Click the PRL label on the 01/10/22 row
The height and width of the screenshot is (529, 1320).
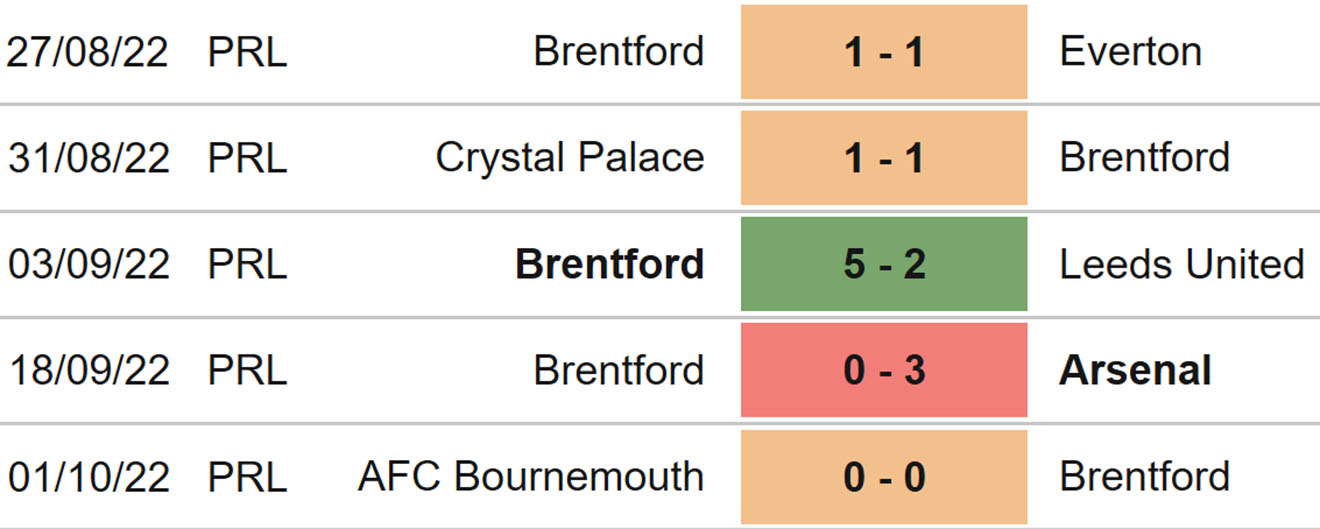pos(247,476)
